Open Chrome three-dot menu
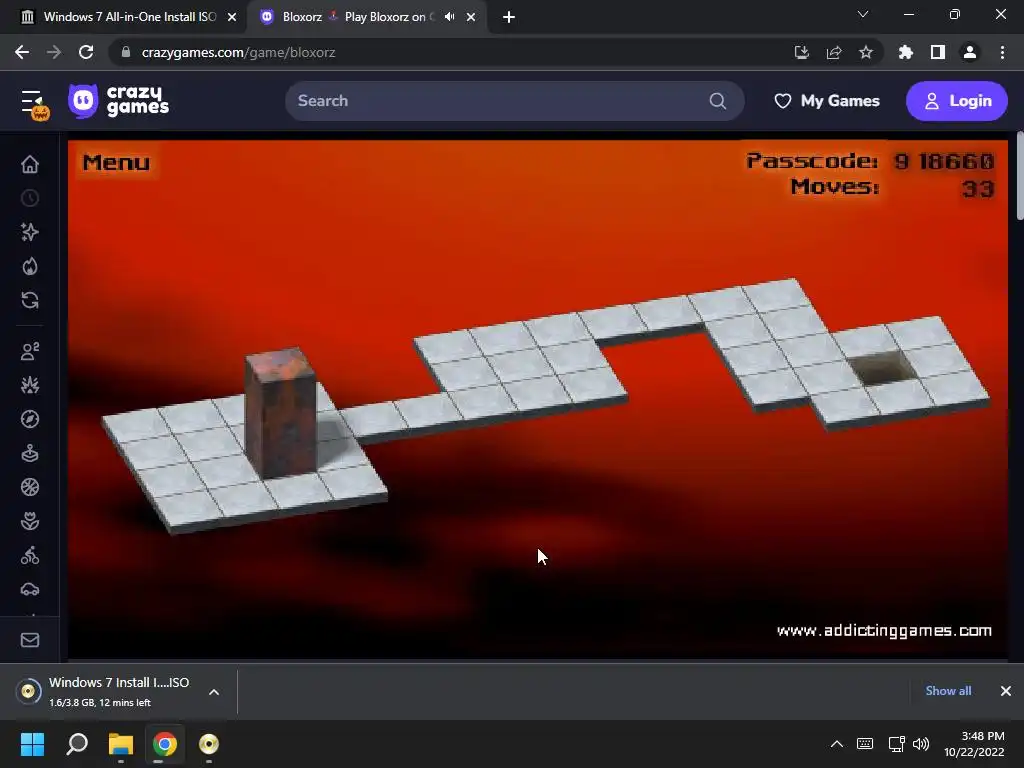 1002,52
